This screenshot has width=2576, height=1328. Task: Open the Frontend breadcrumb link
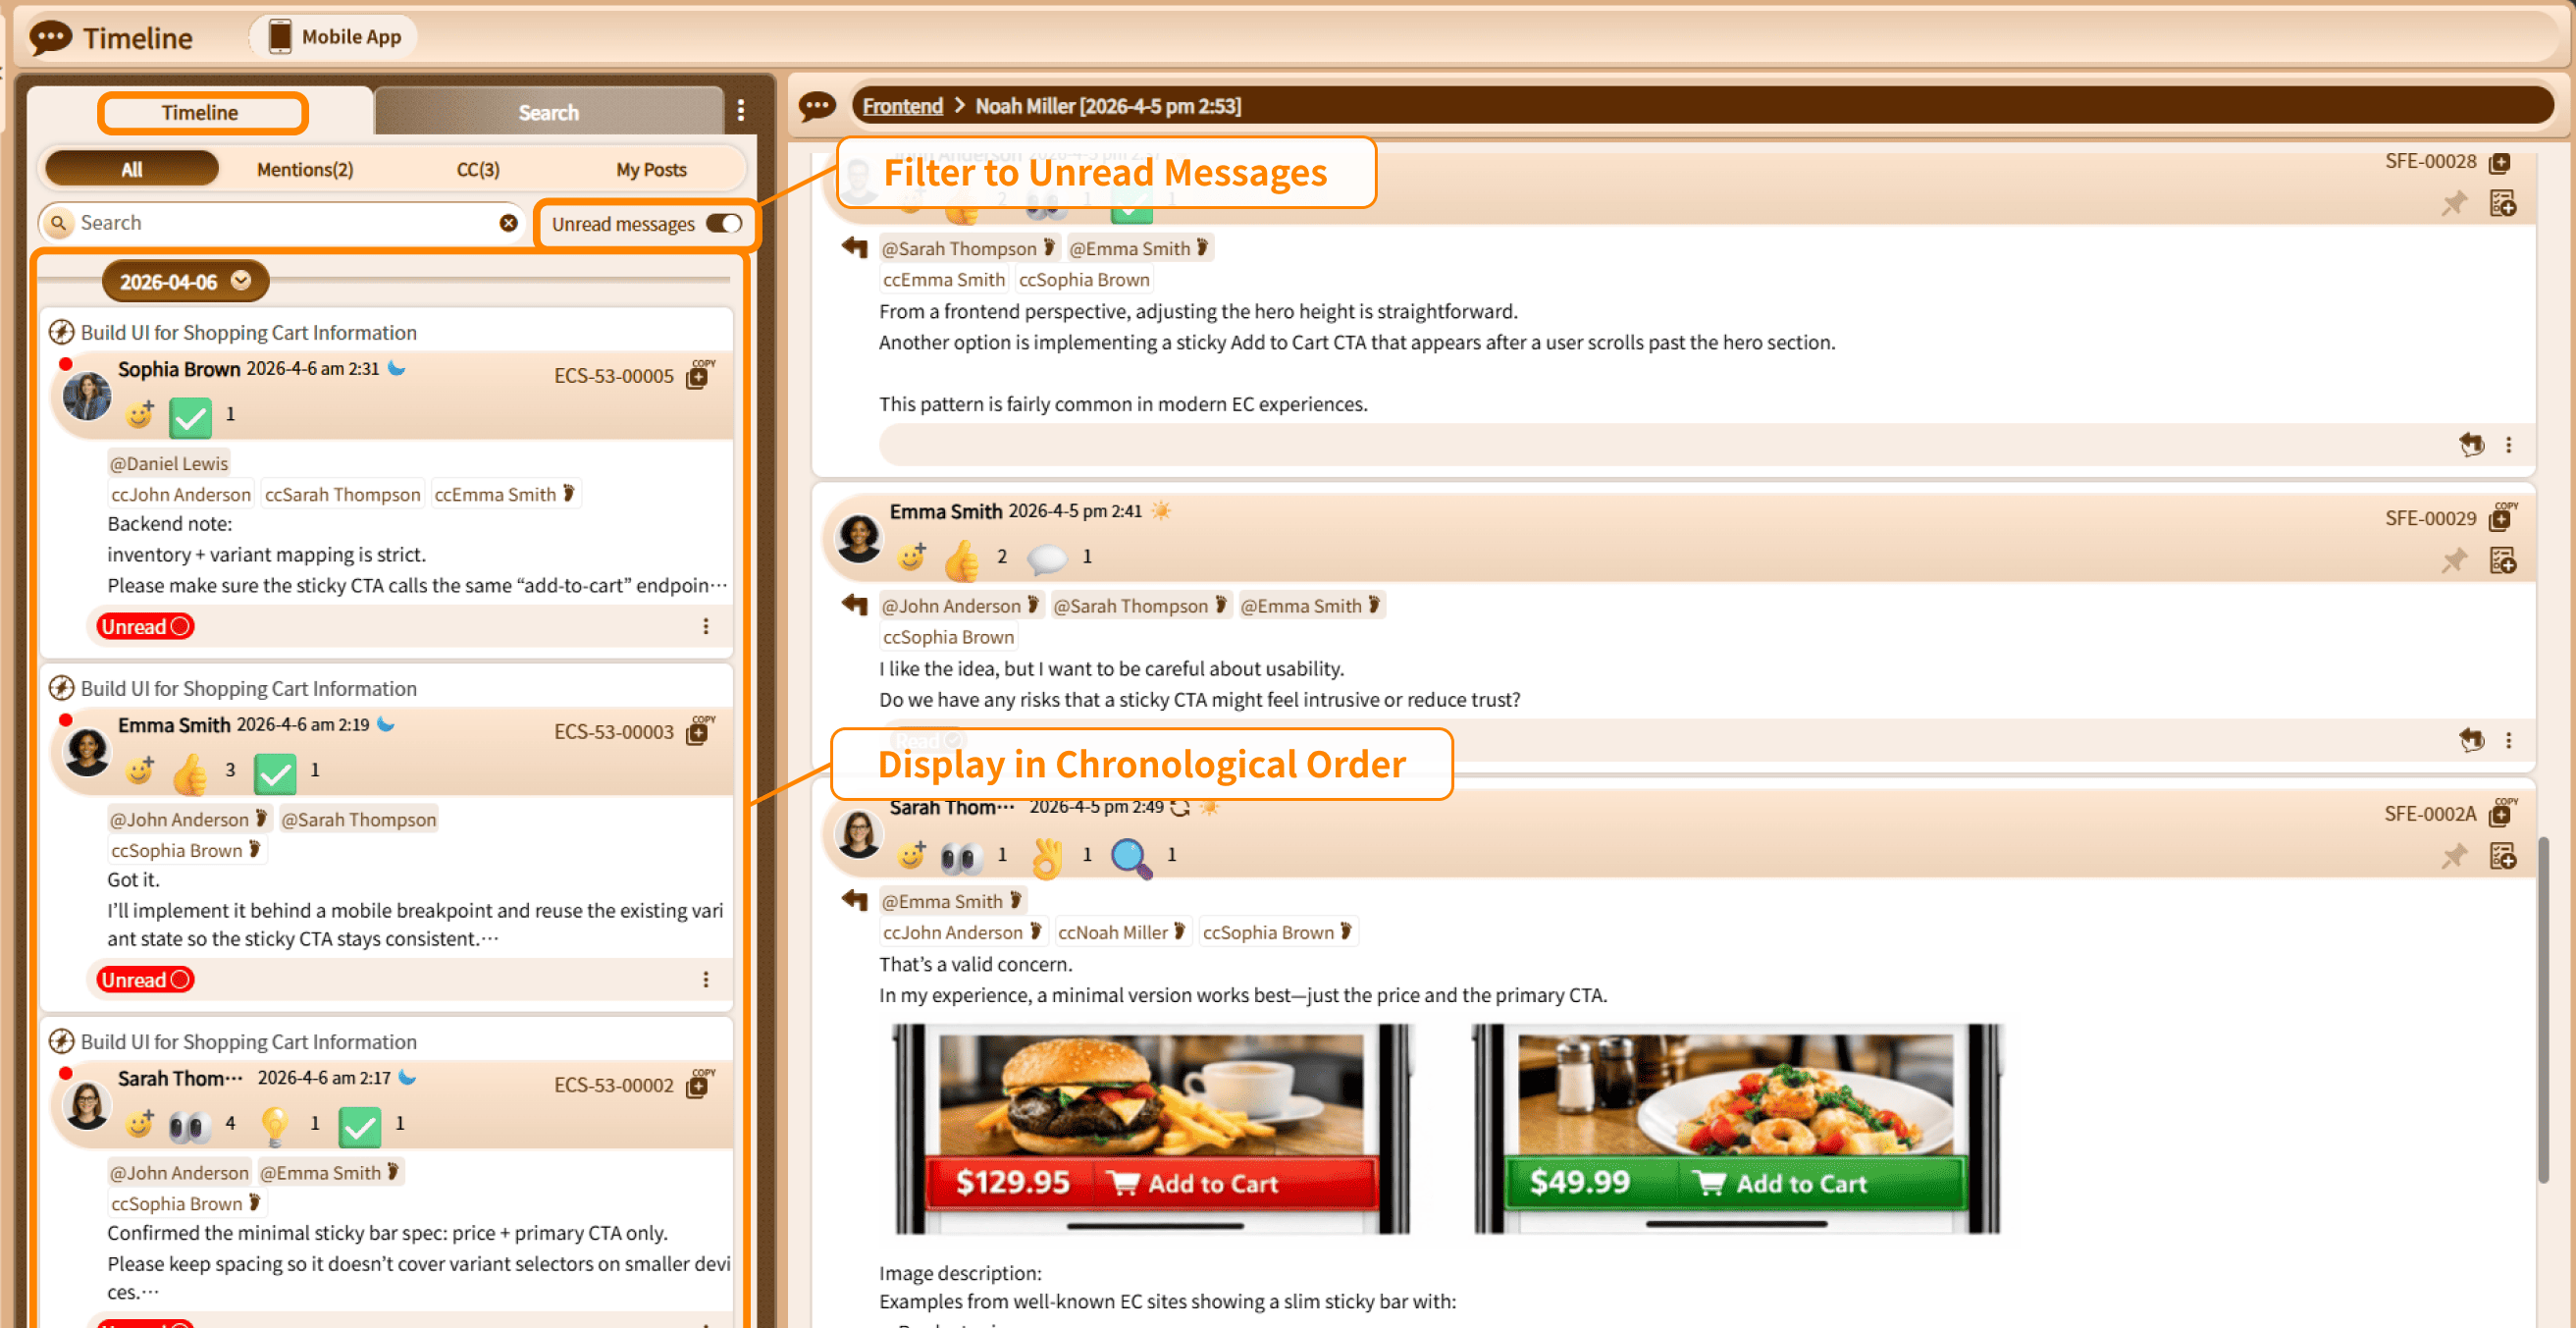[902, 106]
